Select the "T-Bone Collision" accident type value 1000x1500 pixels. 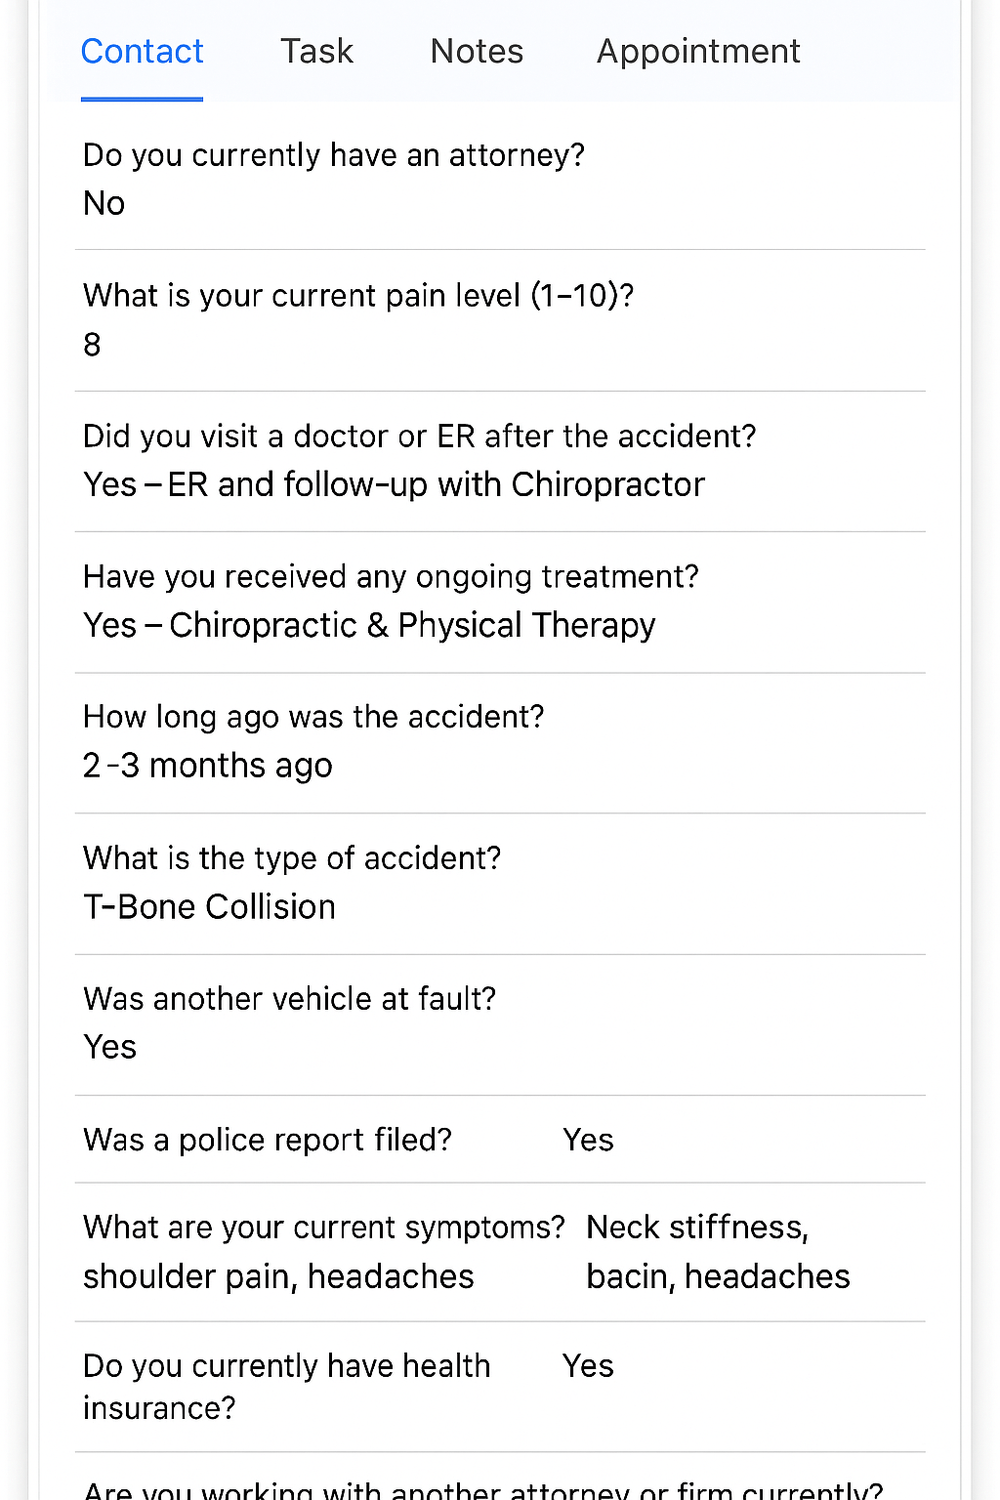pos(209,907)
